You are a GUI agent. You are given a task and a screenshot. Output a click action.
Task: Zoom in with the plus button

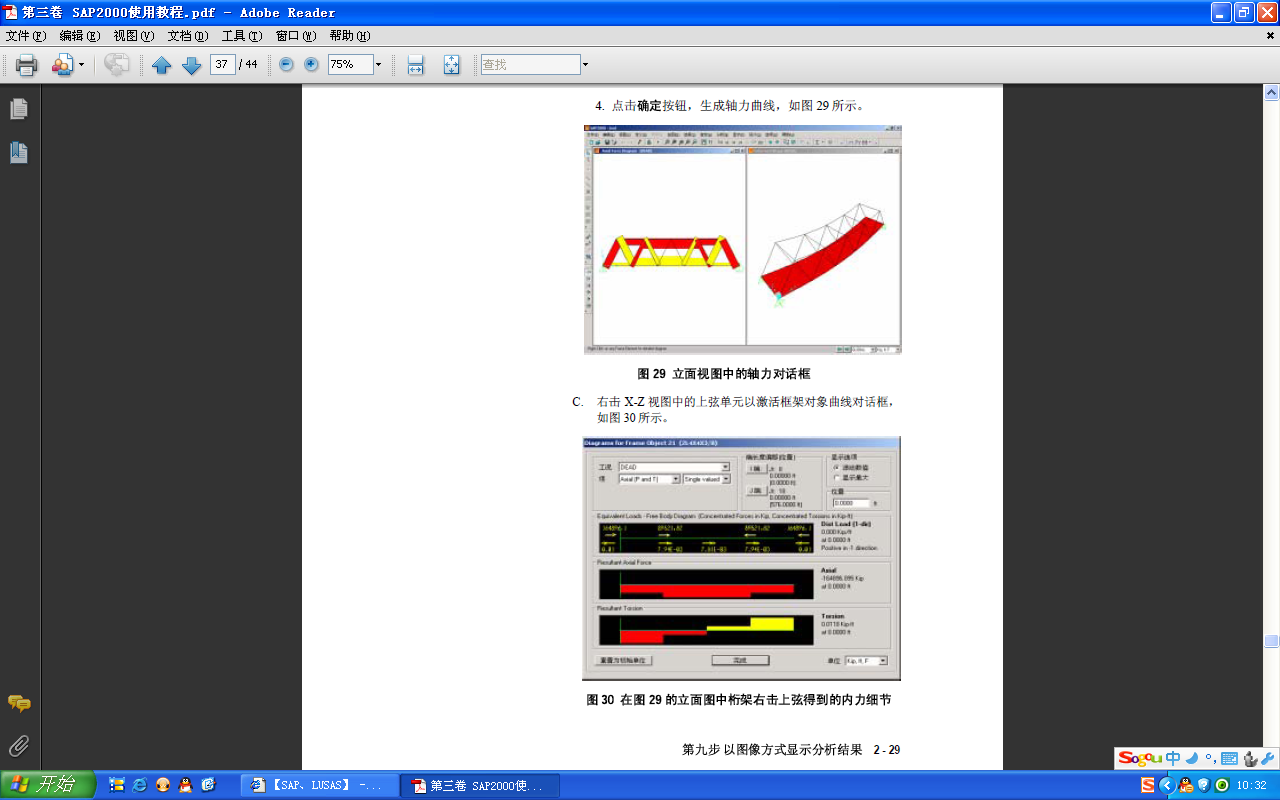click(x=311, y=64)
